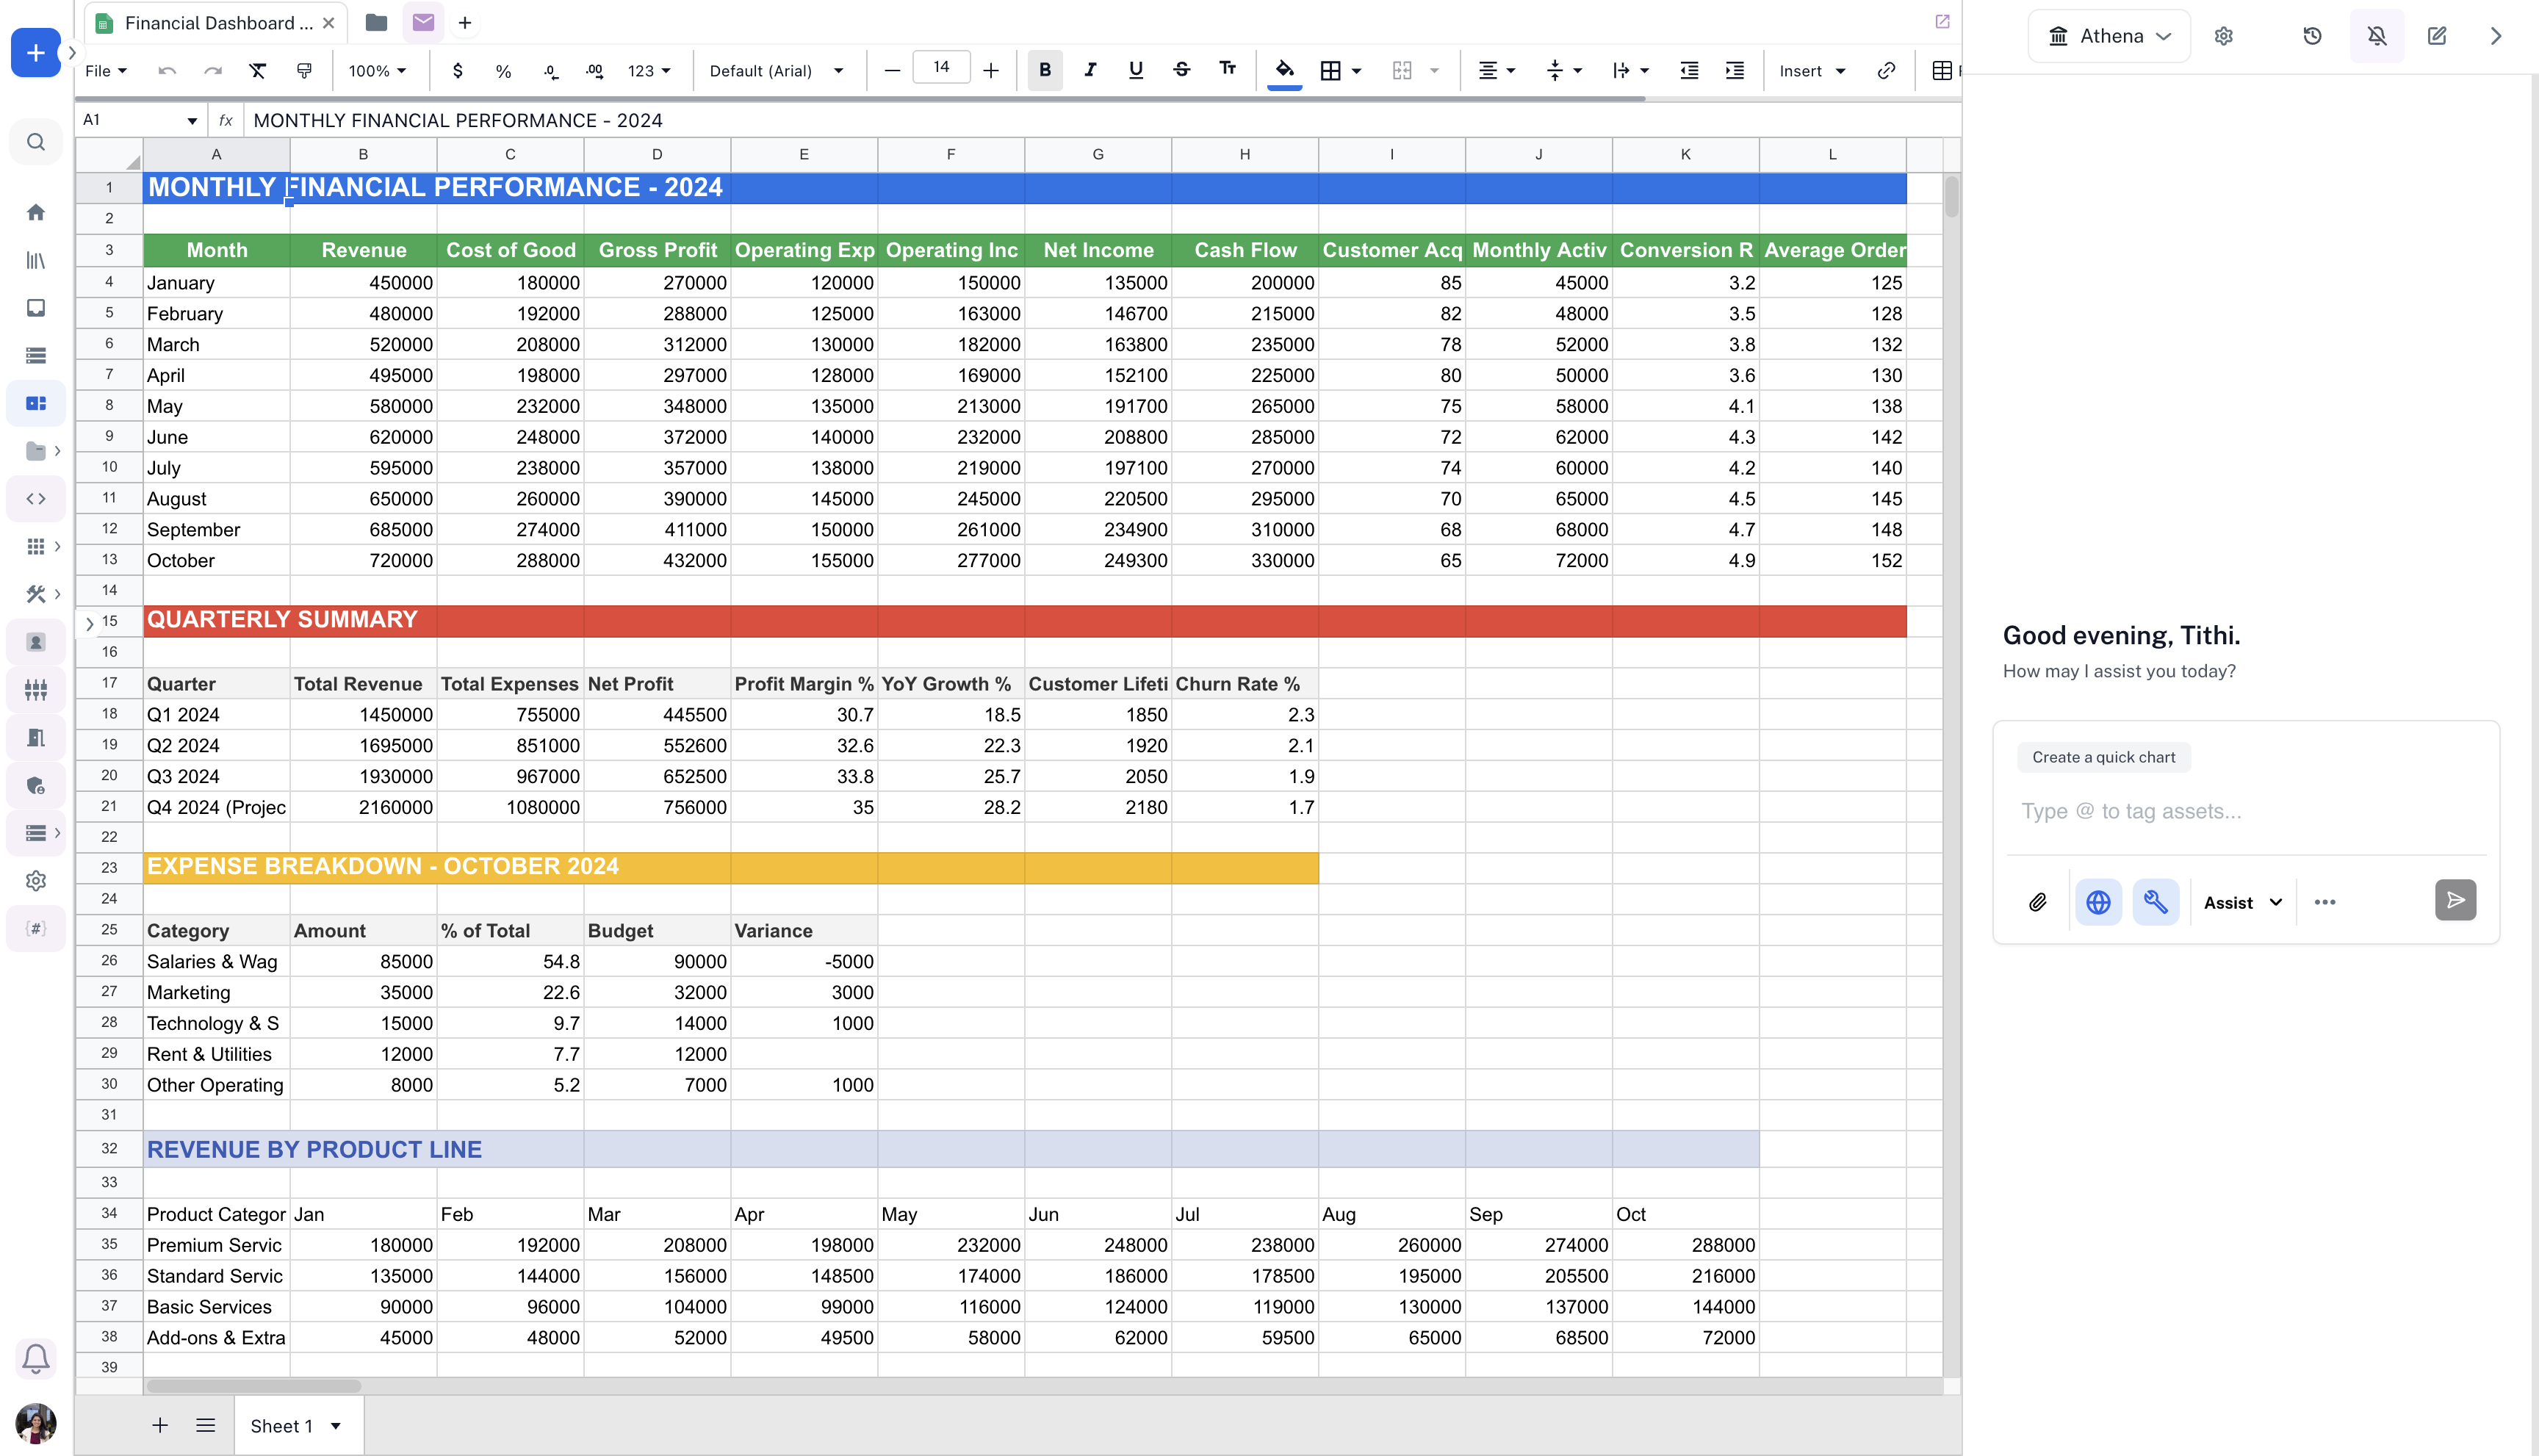Open the Insert menu button
Viewport: 2539px width, 1456px height.
tap(1811, 71)
